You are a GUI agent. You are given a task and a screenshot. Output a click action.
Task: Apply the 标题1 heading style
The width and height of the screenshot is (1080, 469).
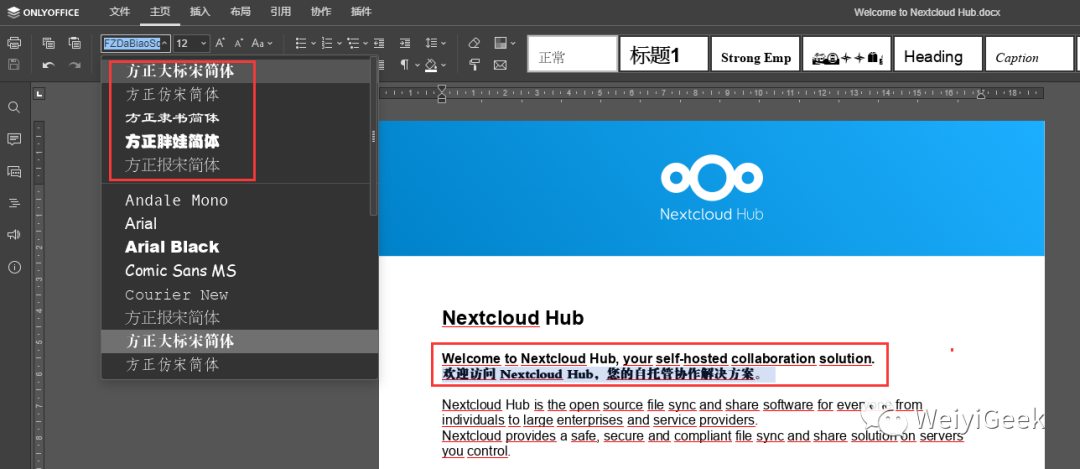(x=664, y=54)
